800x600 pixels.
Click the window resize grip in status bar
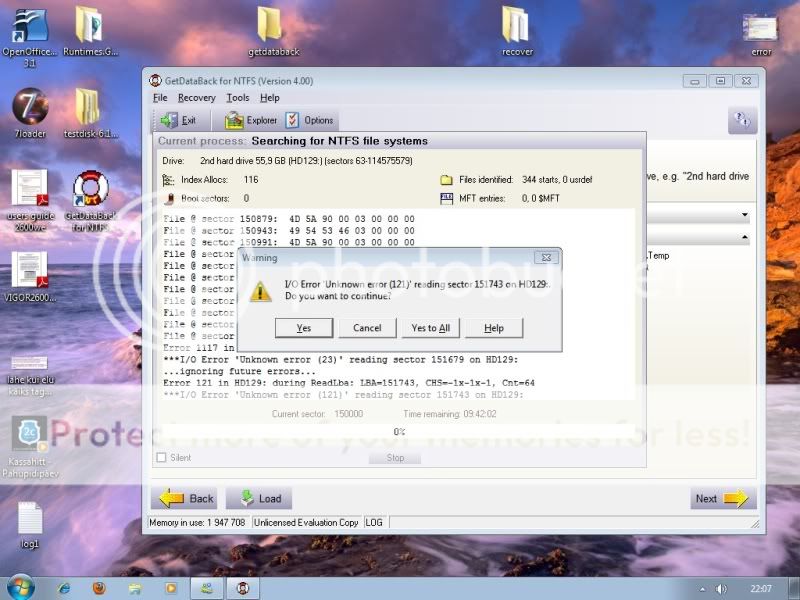tap(755, 524)
